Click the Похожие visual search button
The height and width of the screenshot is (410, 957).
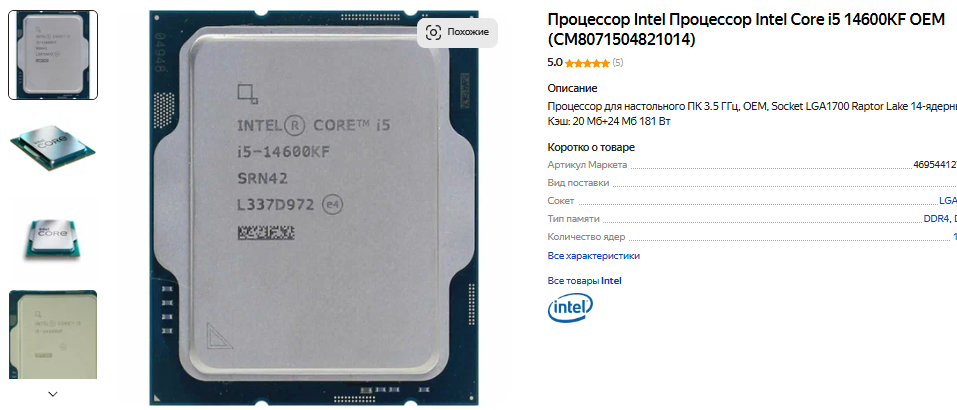point(457,32)
